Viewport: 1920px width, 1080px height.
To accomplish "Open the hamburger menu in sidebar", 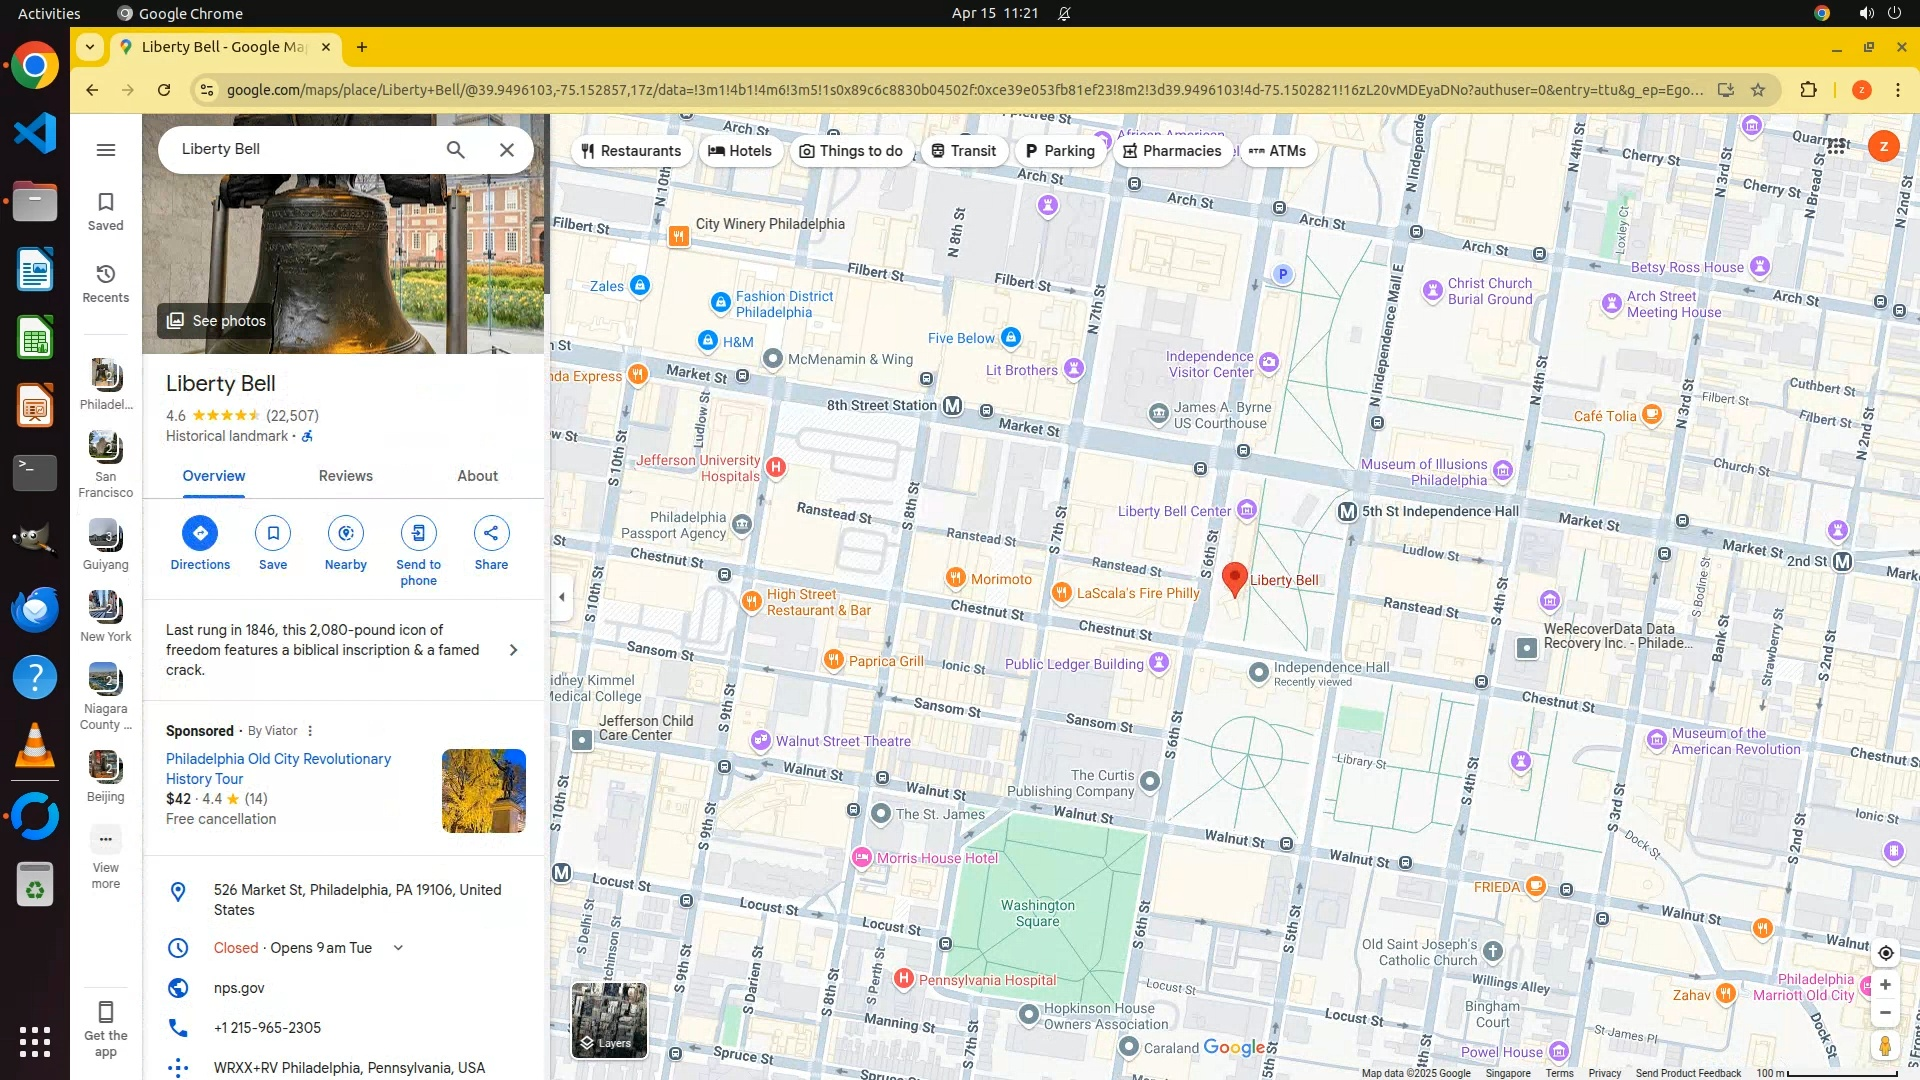I will pos(106,150).
